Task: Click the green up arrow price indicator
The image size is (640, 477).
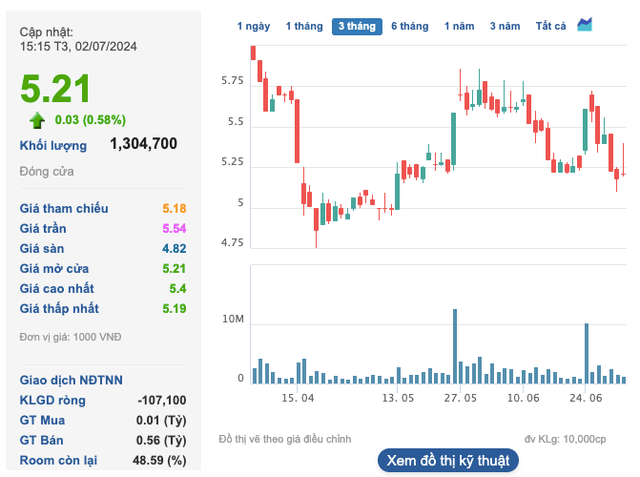Action: click(x=37, y=120)
